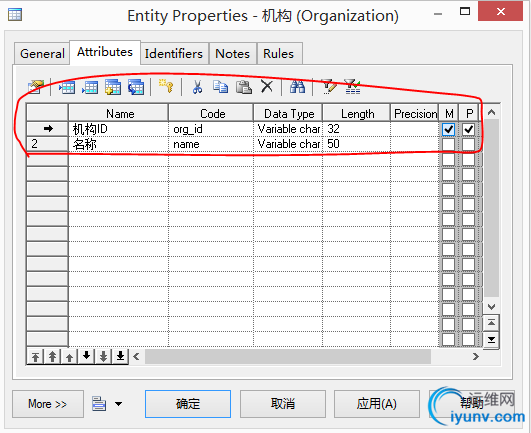531x433 pixels.
Task: Move row to bottom arrow button
Action: [120, 356]
